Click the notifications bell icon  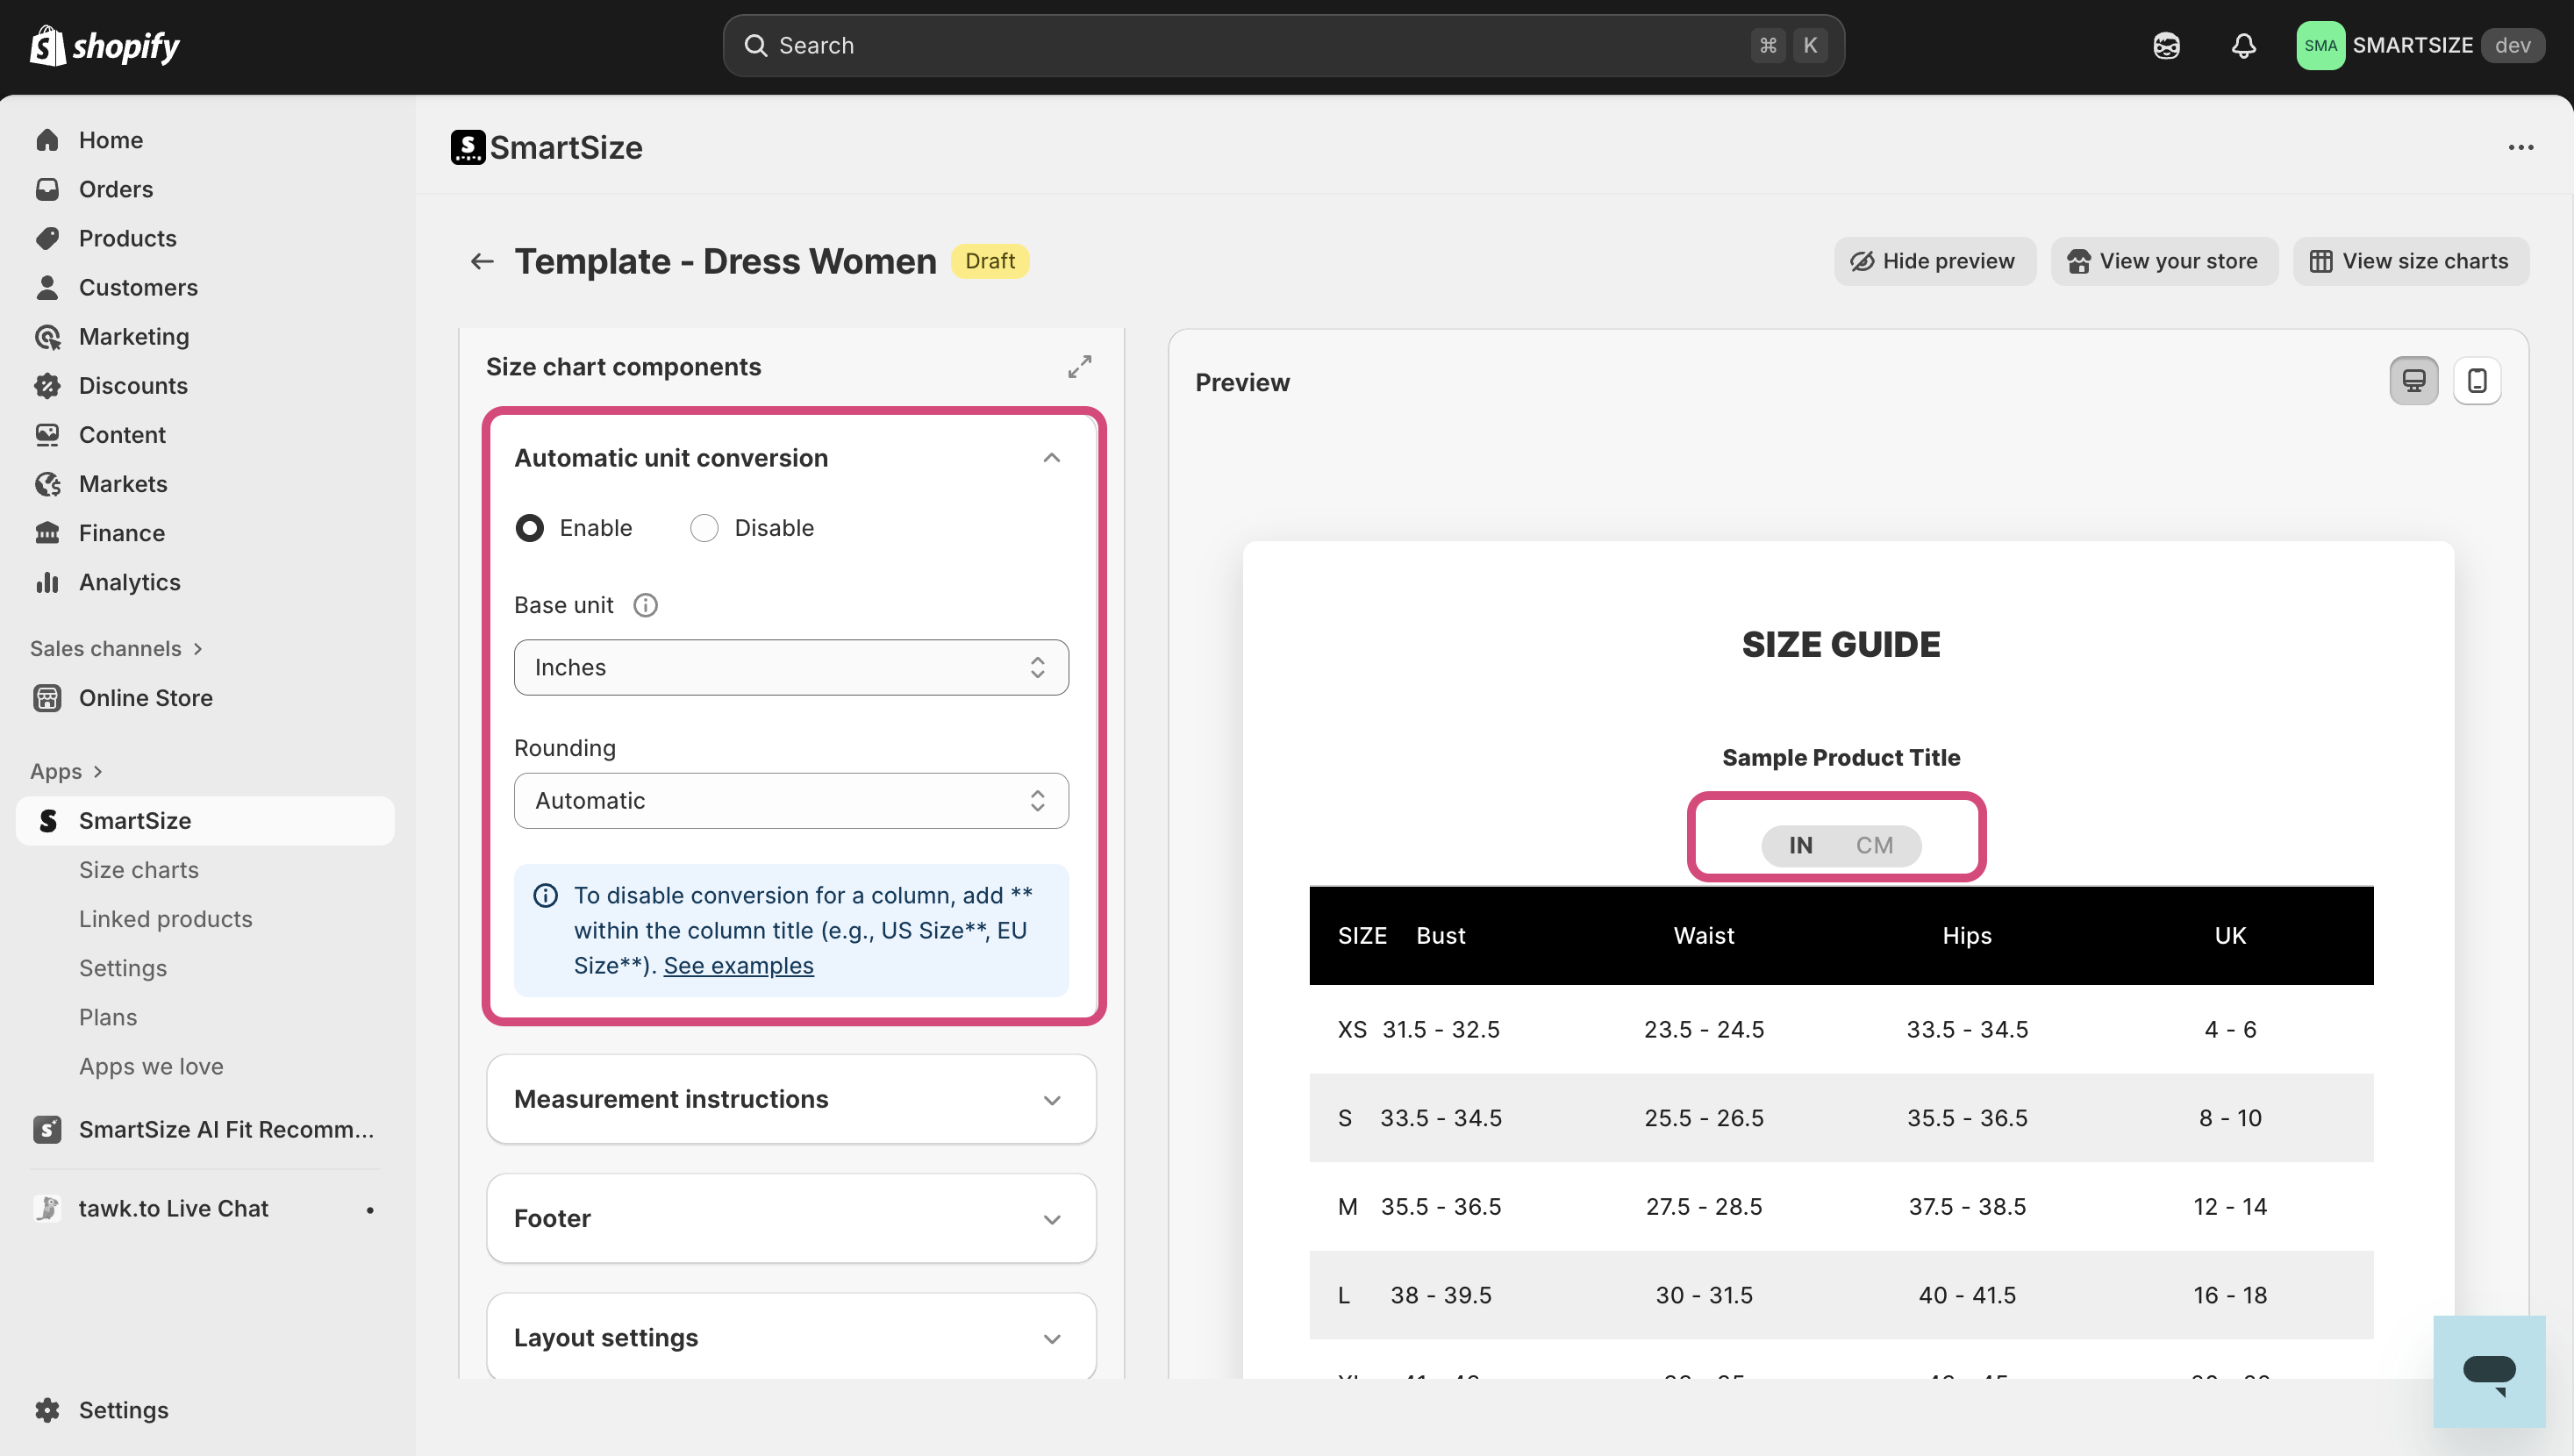click(2243, 46)
